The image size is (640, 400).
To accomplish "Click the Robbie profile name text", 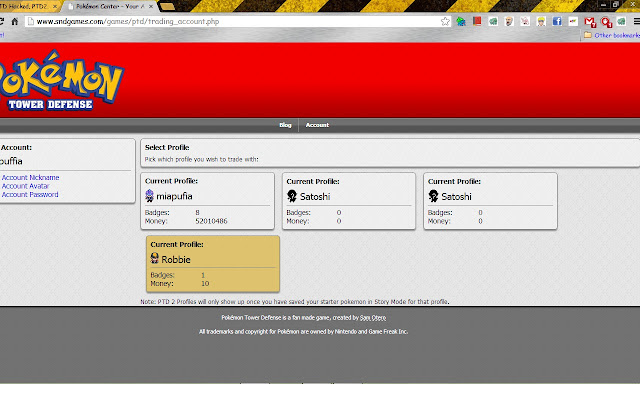I will point(176,259).
